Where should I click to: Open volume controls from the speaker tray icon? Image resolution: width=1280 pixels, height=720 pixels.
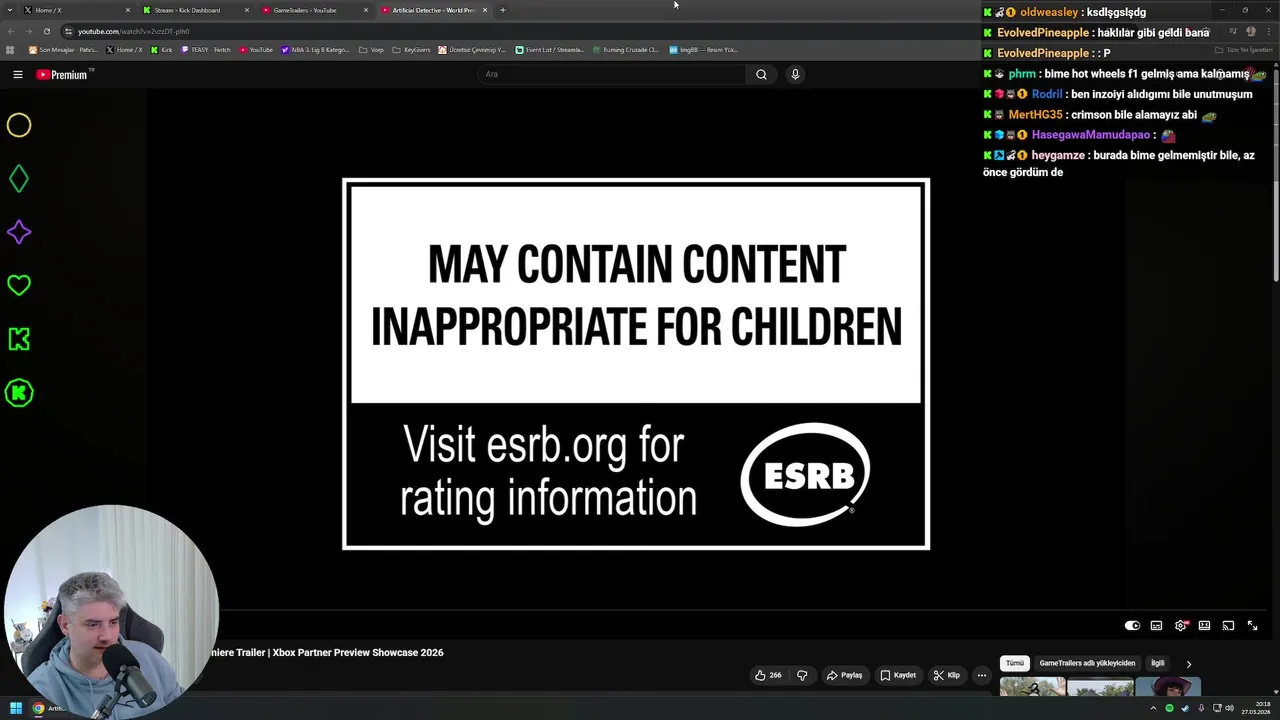(x=1229, y=709)
